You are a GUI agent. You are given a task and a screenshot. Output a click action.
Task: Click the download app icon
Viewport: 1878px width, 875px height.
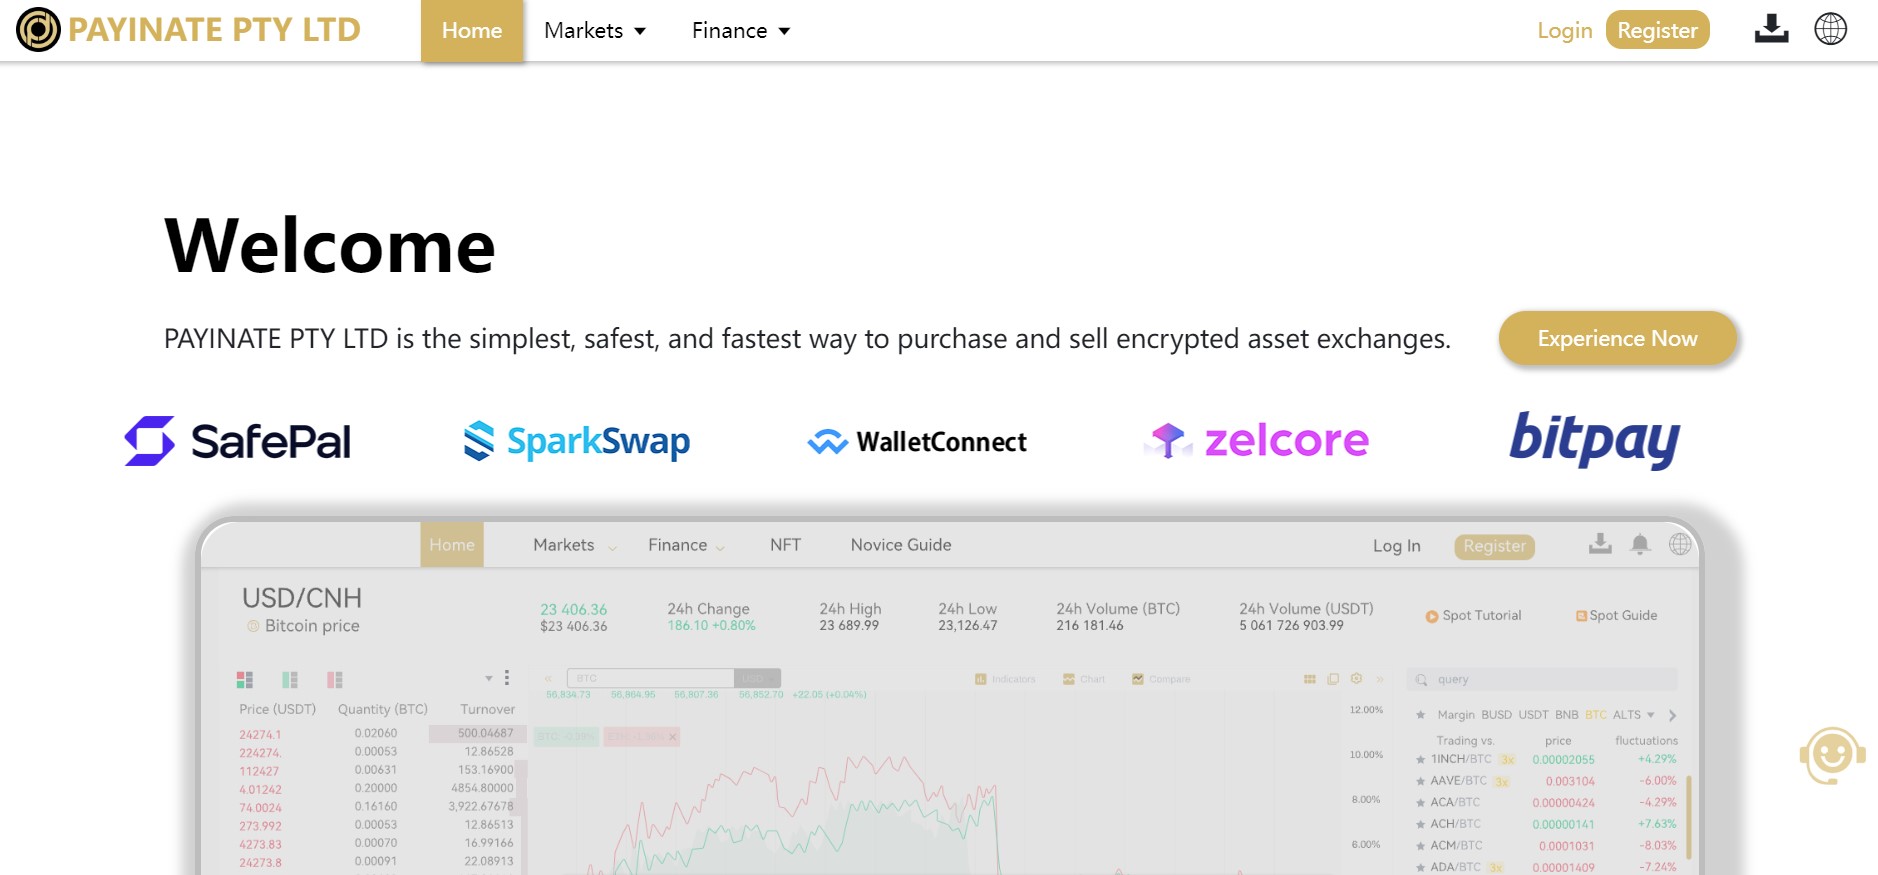click(1771, 29)
